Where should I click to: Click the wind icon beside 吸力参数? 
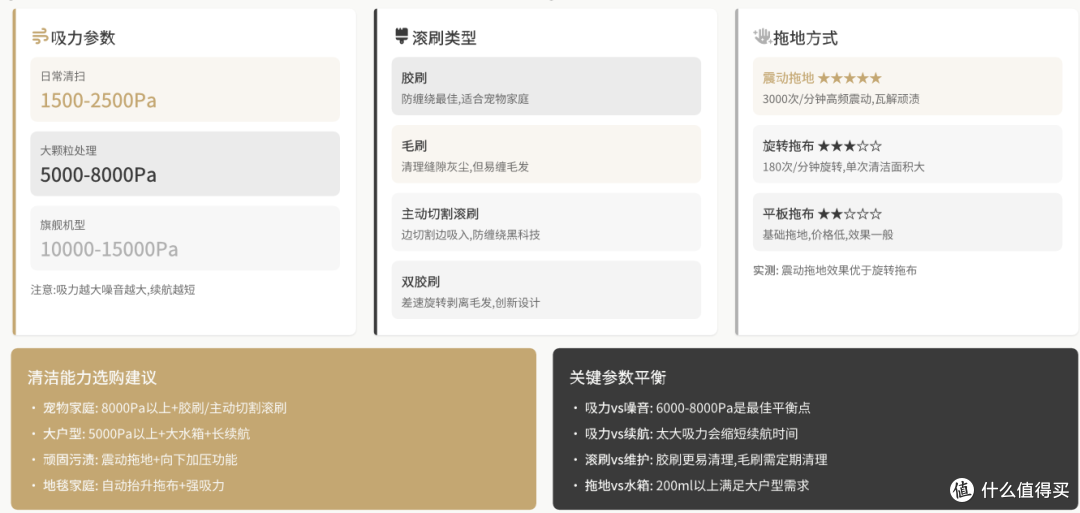40,36
